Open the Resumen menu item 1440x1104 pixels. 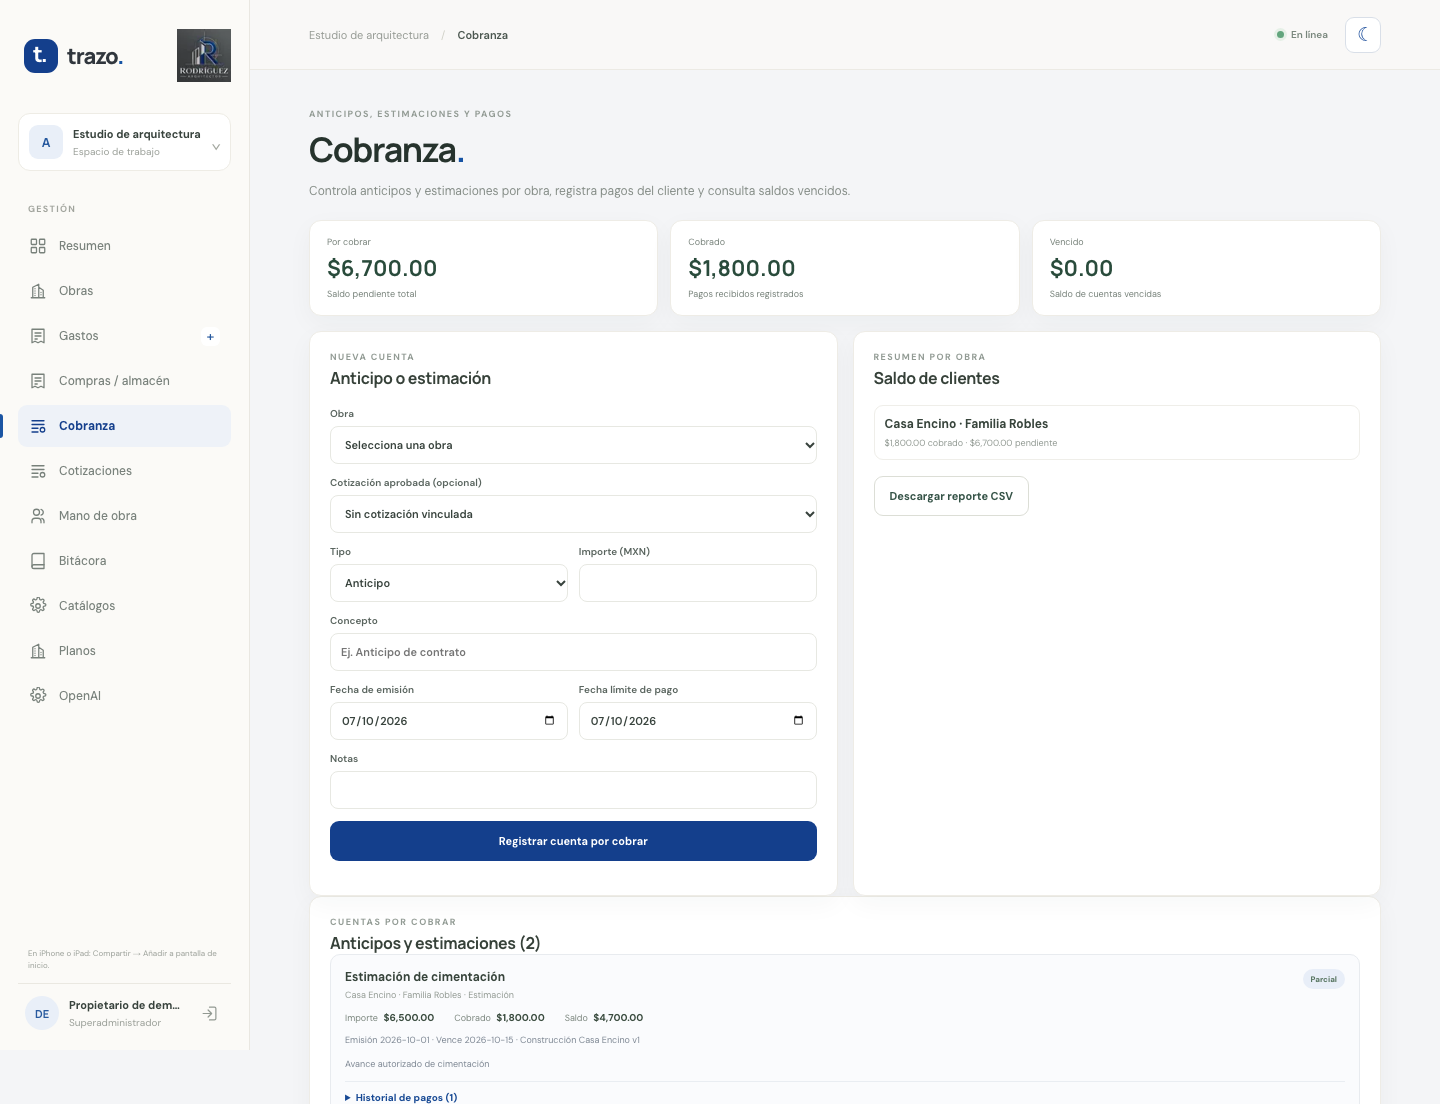pyautogui.click(x=124, y=246)
